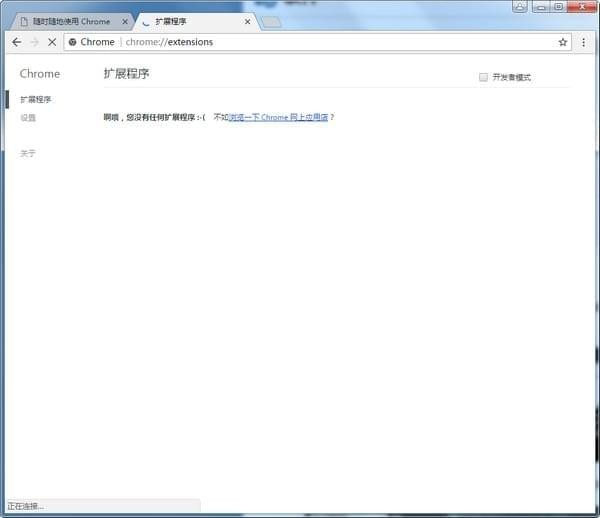600x518 pixels.
Task: Minimize the Chrome window
Action: click(541, 7)
